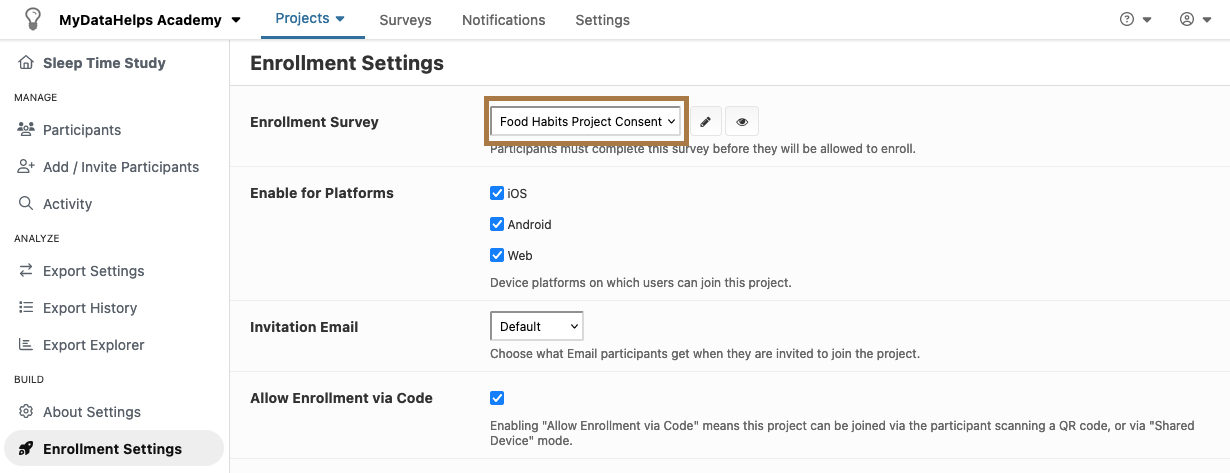
Task: Click the Sleep Time Study home icon
Action: click(26, 63)
